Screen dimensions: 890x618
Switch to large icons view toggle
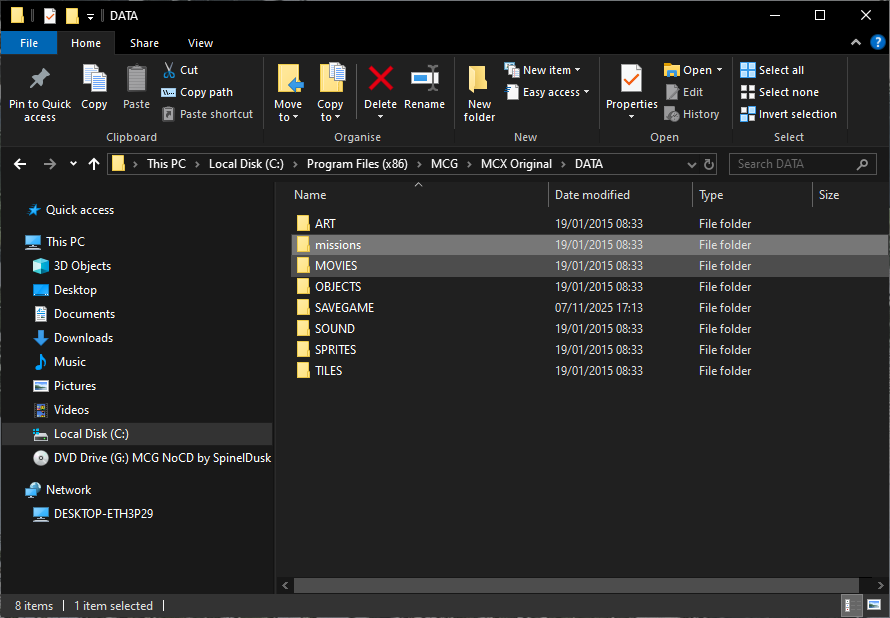[x=871, y=605]
